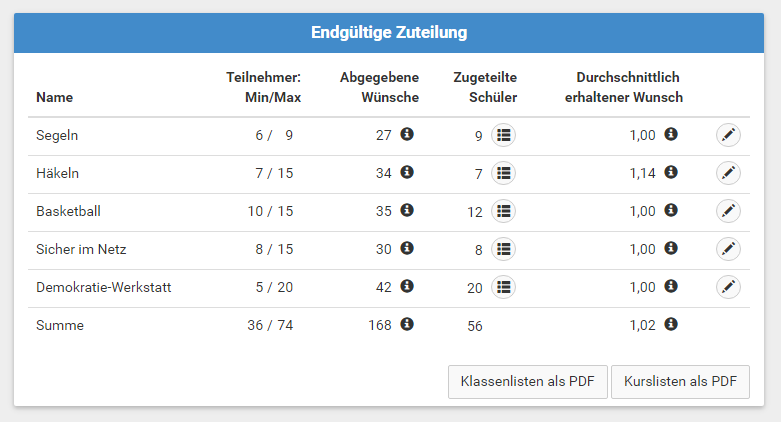Click info icon beside Basketball's 35 wishes
This screenshot has height=422, width=781.
click(407, 210)
